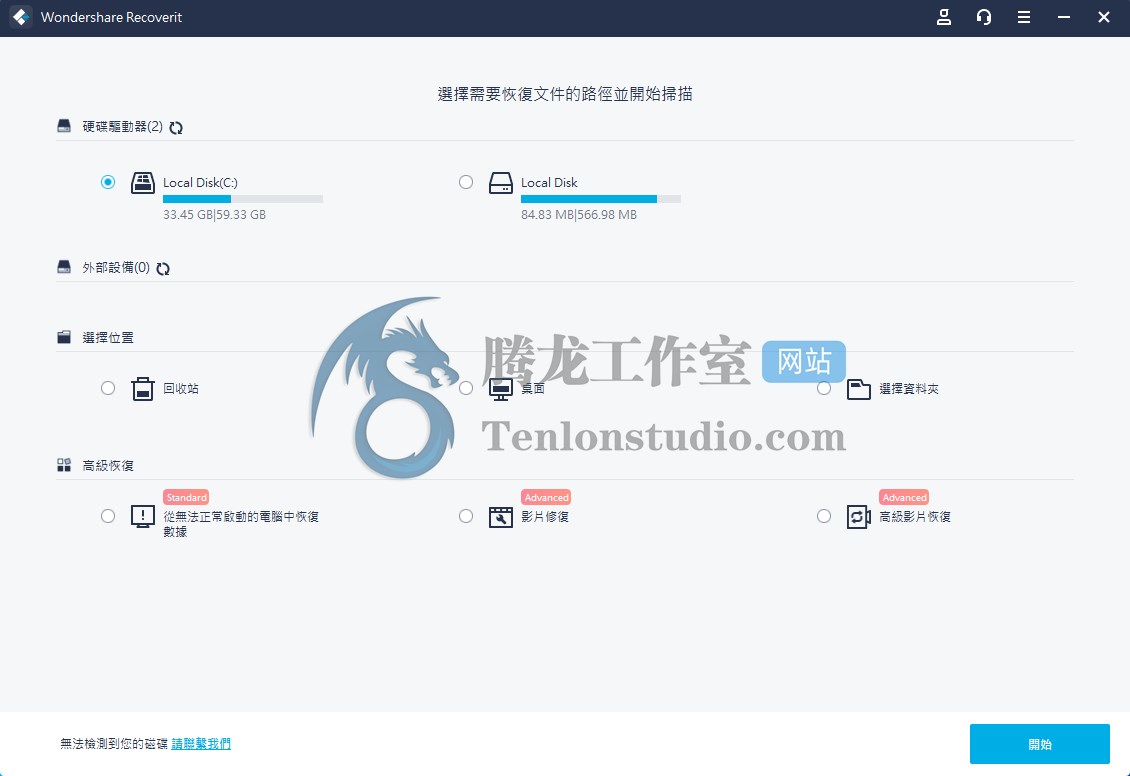
Task: Click the Local Disk(C:) usage bar
Action: 243,199
